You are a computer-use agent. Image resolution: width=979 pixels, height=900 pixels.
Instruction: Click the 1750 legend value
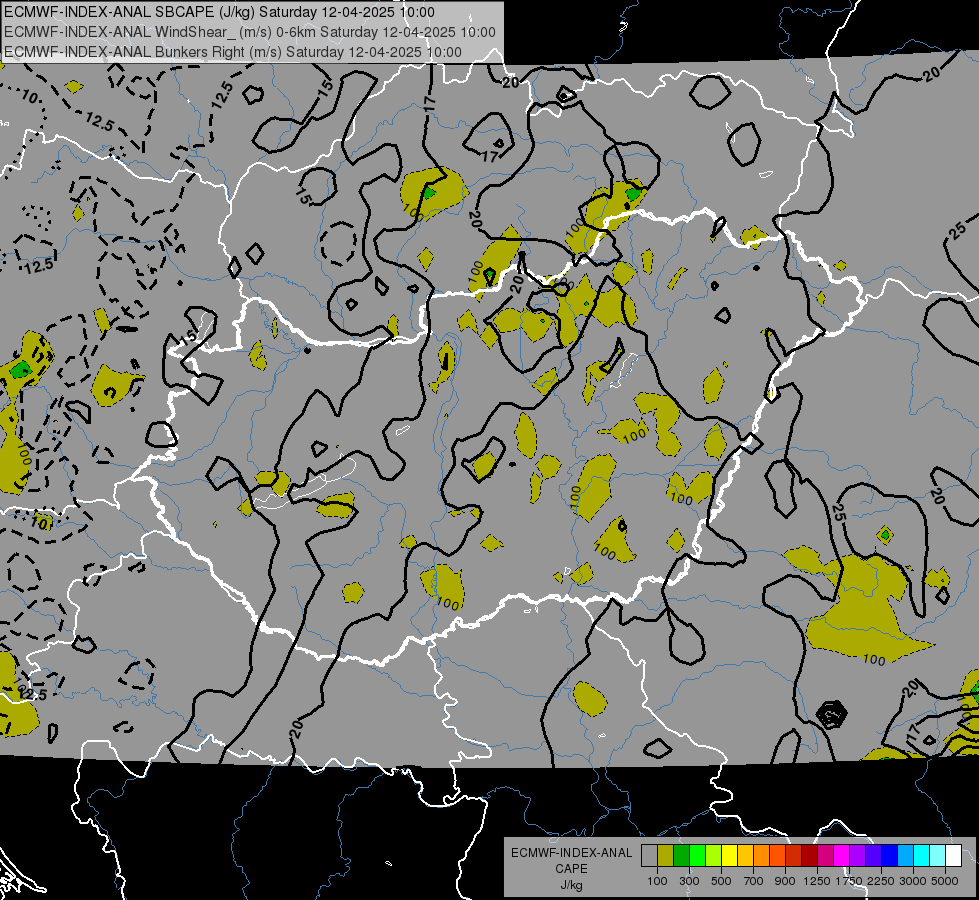click(x=849, y=881)
